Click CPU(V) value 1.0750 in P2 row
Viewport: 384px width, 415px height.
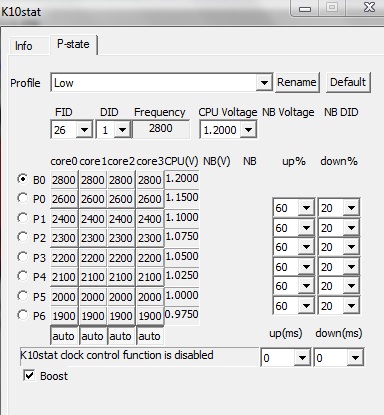click(x=182, y=237)
